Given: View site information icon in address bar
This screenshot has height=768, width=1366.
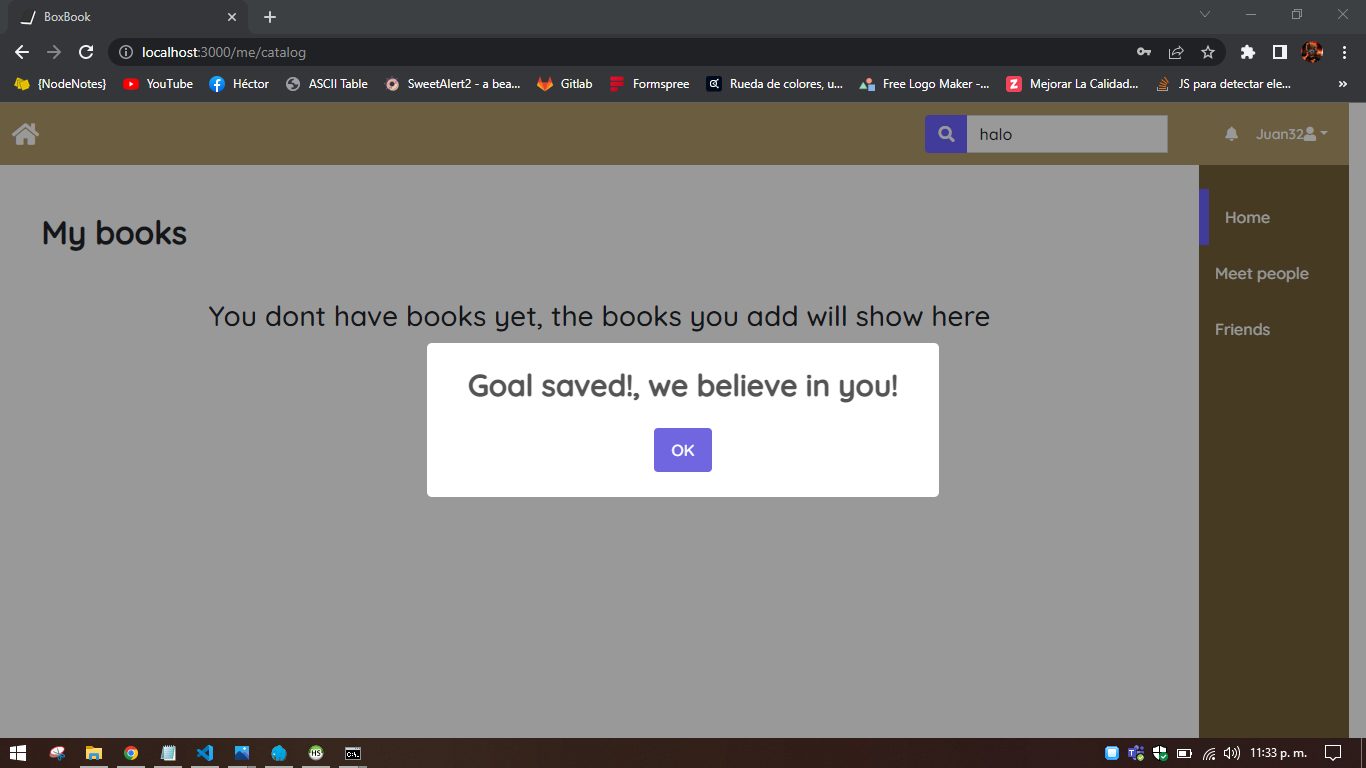Looking at the screenshot, I should [x=126, y=52].
